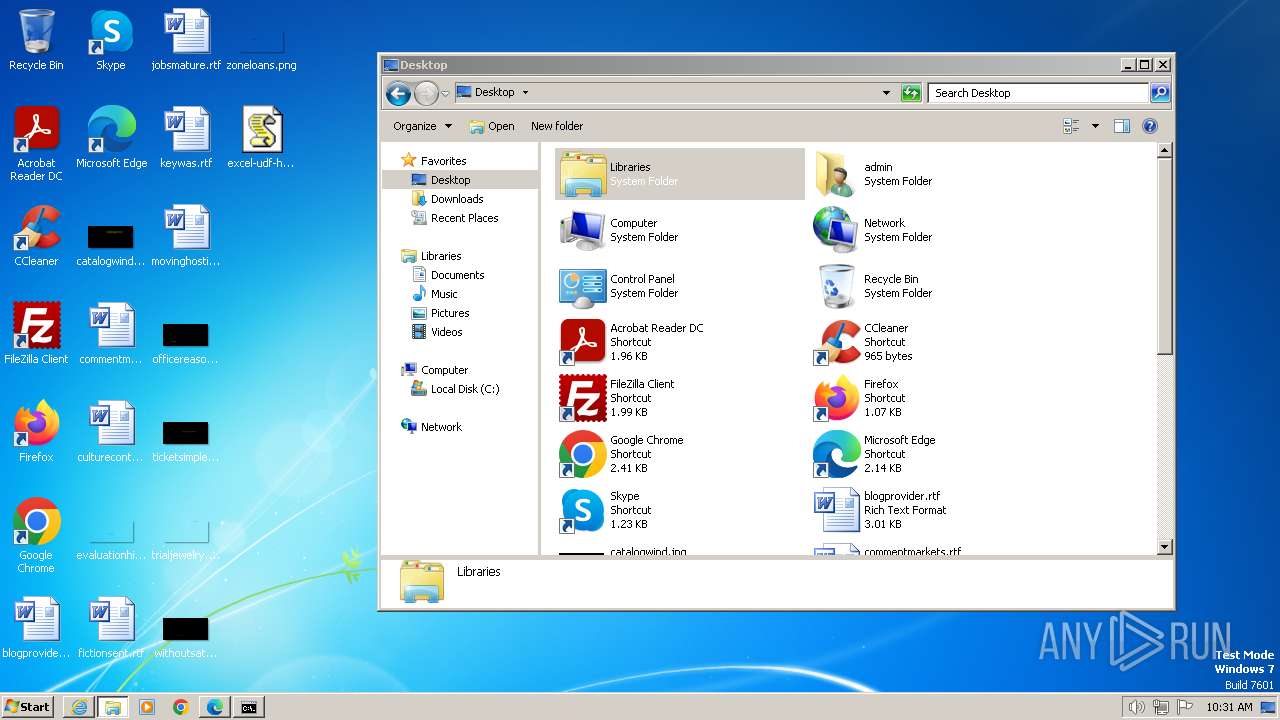
Task: Select keywas.rtf on the desktop
Action: [186, 138]
